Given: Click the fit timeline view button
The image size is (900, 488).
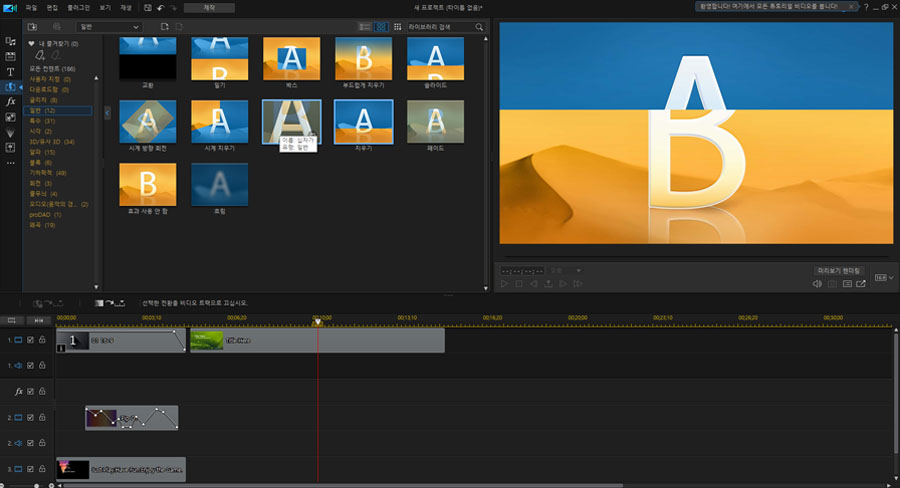Looking at the screenshot, I should coord(38,320).
